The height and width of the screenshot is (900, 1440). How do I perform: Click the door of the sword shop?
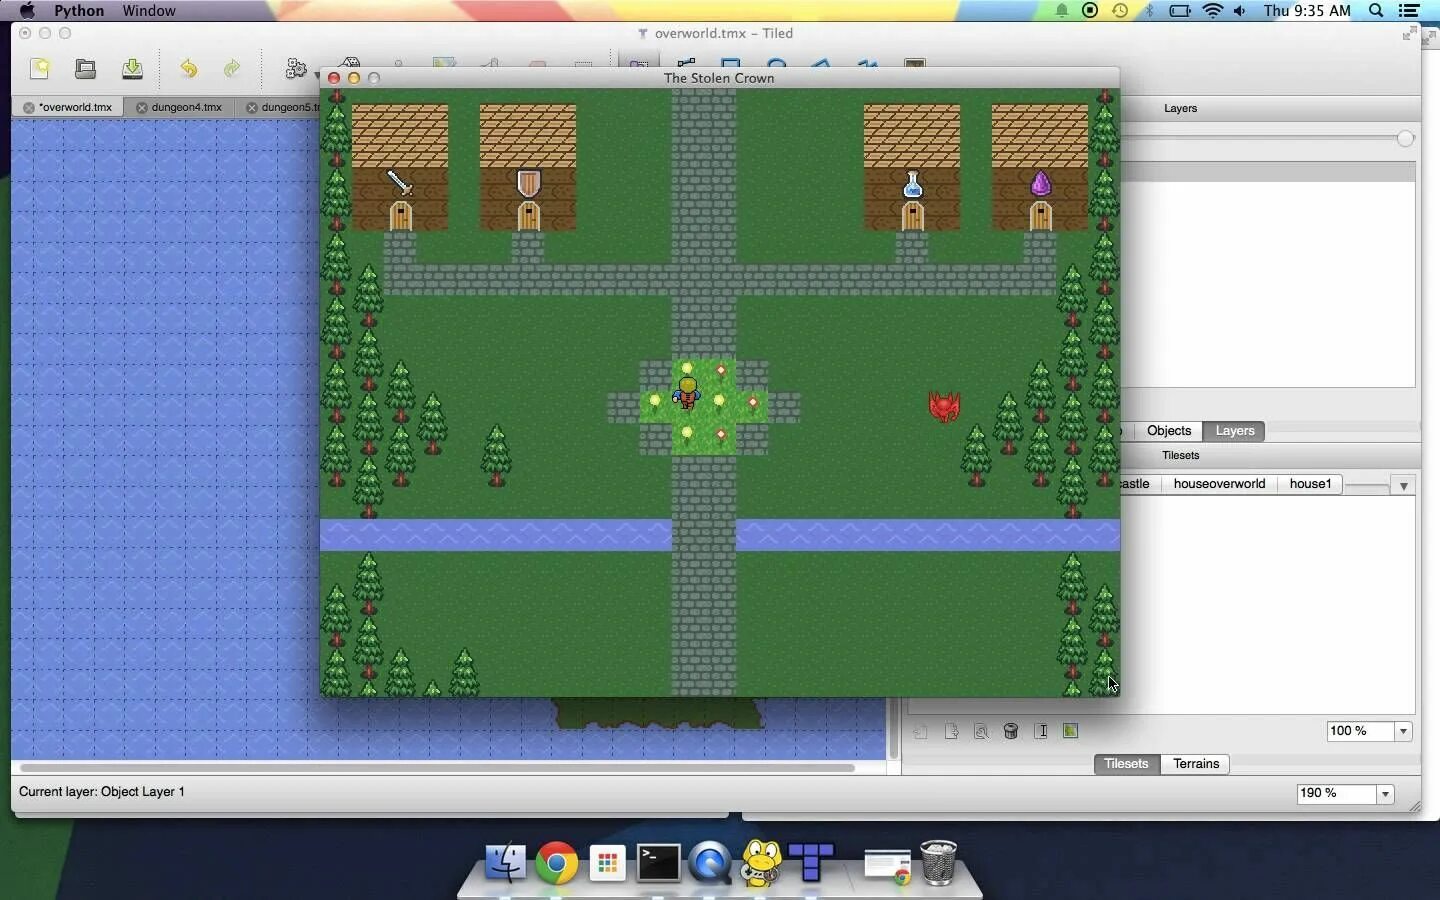(x=400, y=216)
